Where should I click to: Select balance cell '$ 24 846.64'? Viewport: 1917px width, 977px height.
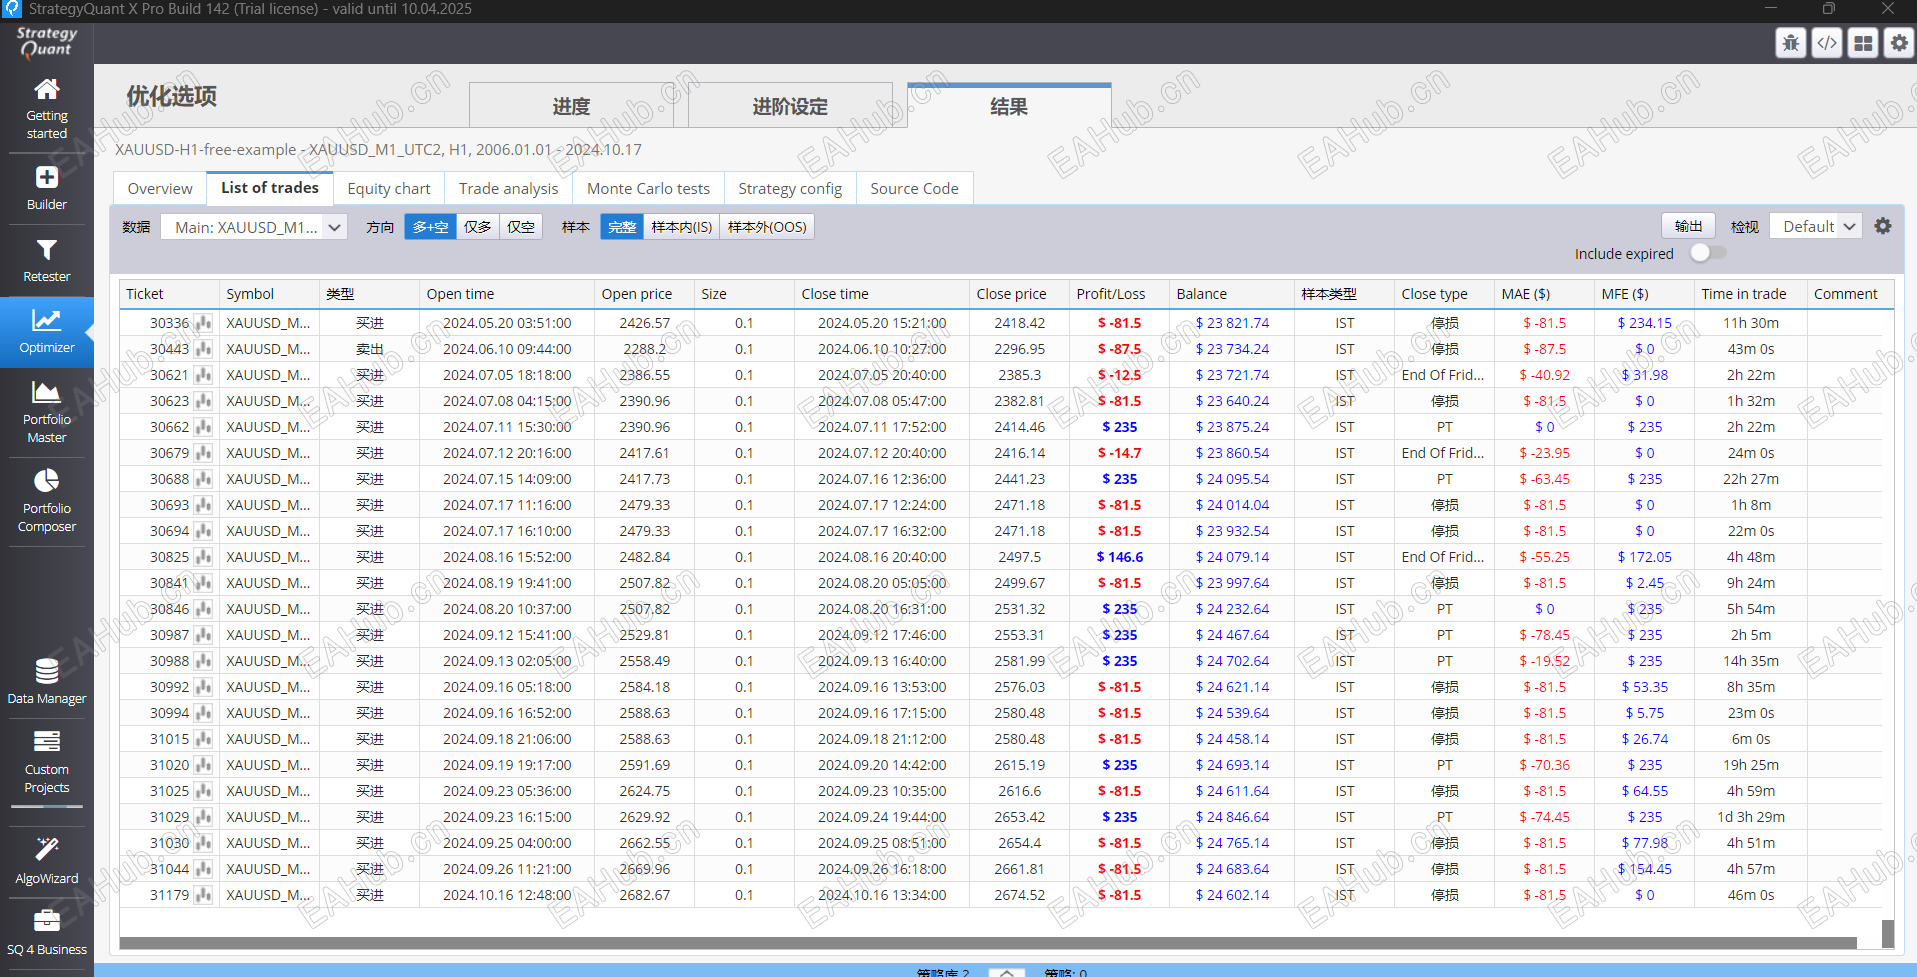tap(1232, 817)
